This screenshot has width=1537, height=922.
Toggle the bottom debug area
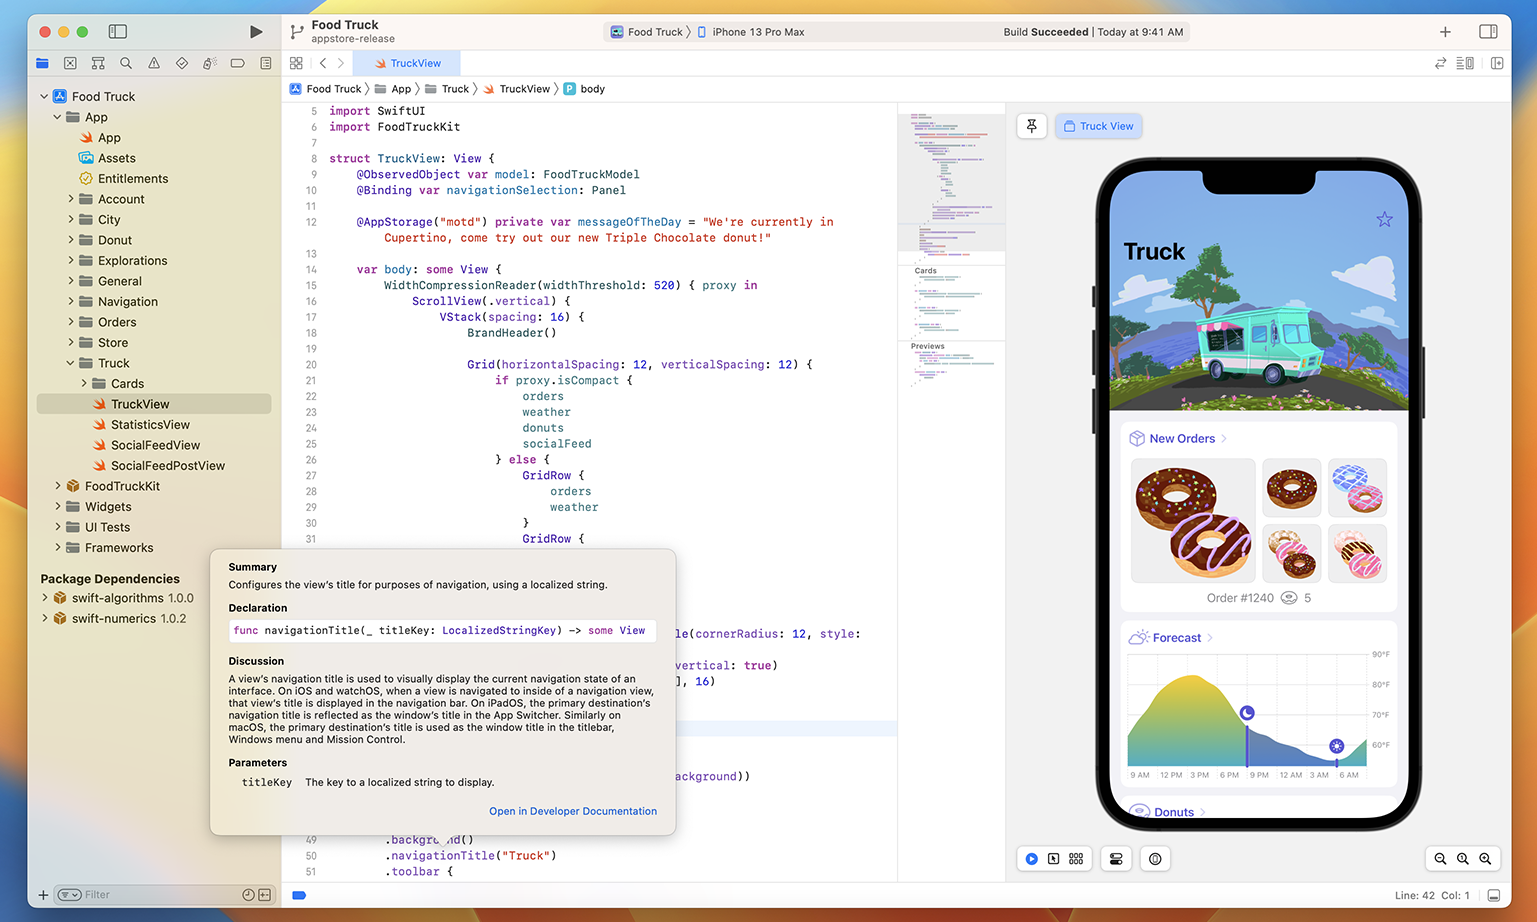click(1494, 895)
